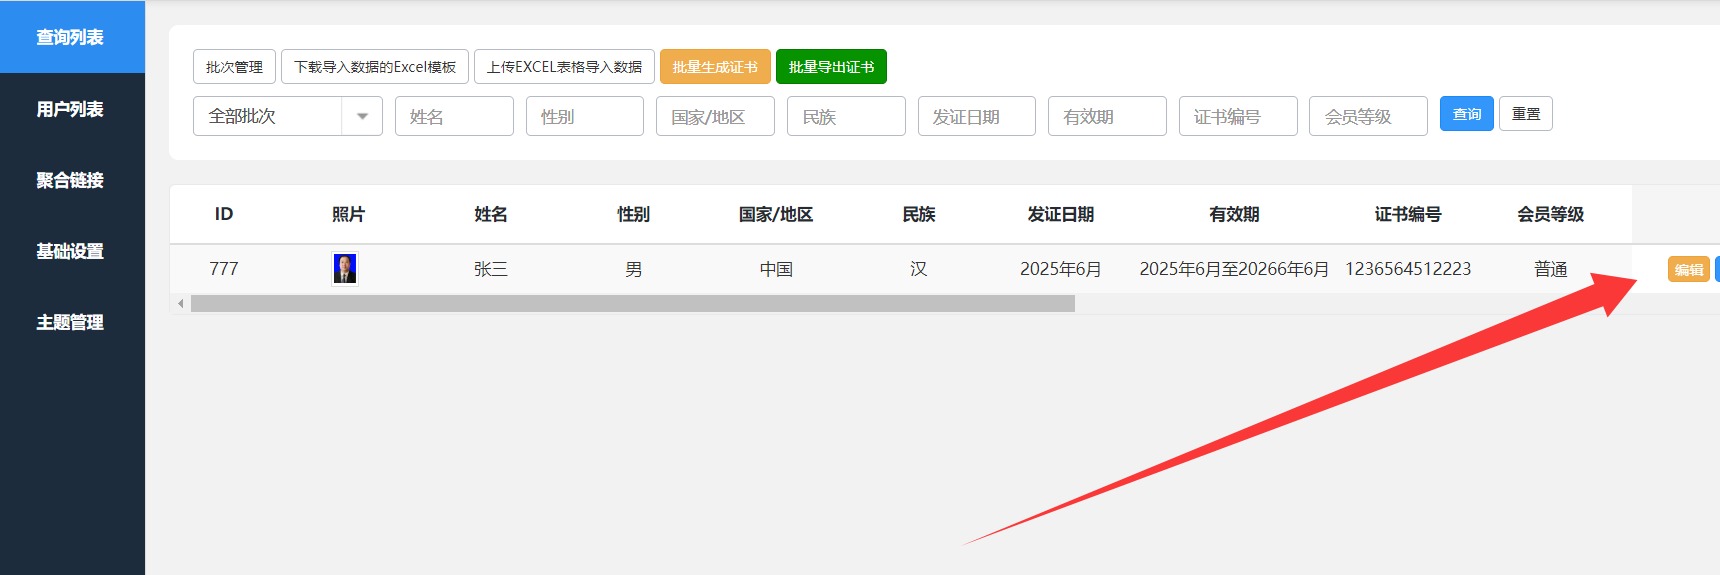Focus the 国家/地区 search field
The height and width of the screenshot is (575, 1720).
(x=715, y=116)
